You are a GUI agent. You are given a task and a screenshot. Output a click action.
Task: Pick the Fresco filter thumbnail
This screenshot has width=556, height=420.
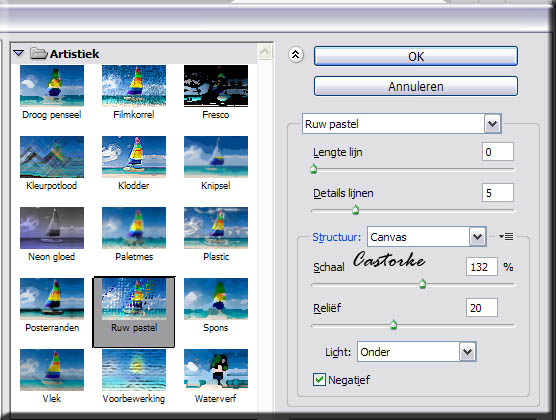pos(216,86)
